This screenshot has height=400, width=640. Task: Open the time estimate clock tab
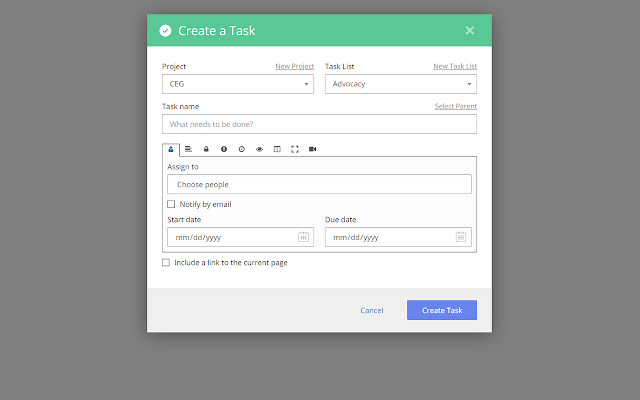click(241, 149)
